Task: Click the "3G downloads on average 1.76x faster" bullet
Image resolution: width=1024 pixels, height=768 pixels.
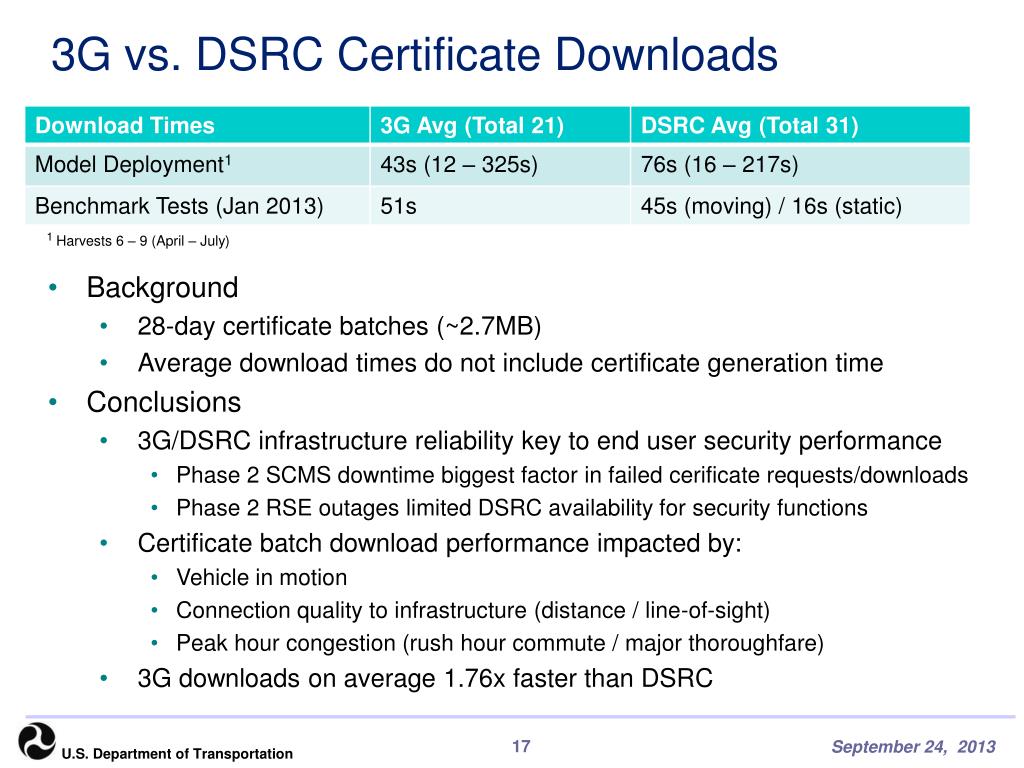Action: tap(424, 679)
